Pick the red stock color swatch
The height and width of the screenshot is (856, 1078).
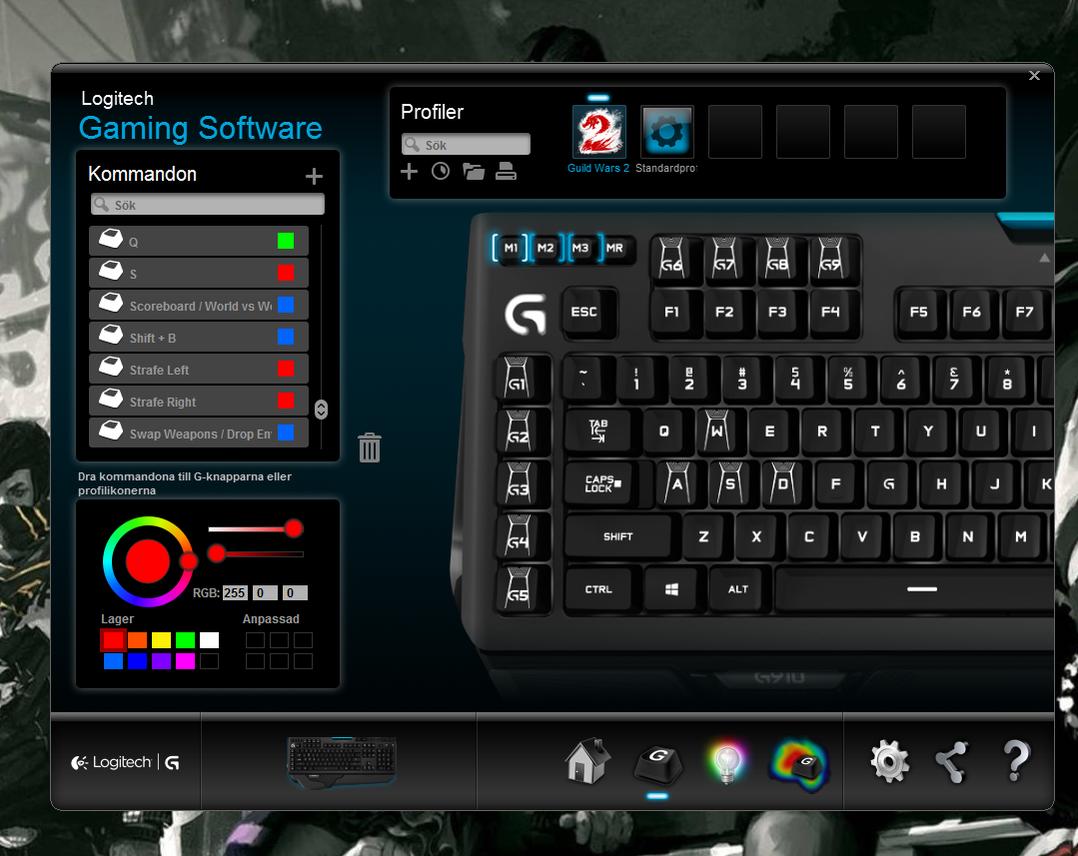tap(113, 640)
